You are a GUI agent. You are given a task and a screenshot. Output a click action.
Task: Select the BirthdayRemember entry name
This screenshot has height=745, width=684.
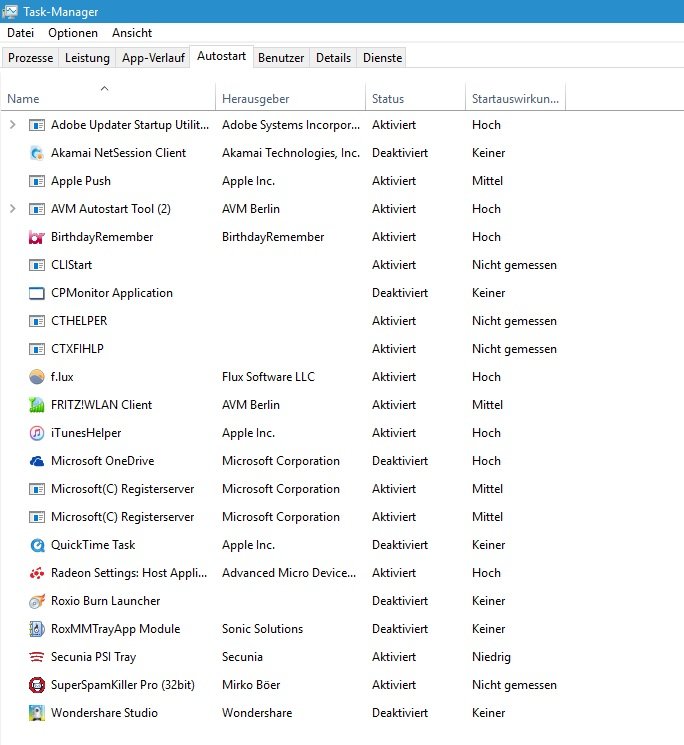click(102, 237)
